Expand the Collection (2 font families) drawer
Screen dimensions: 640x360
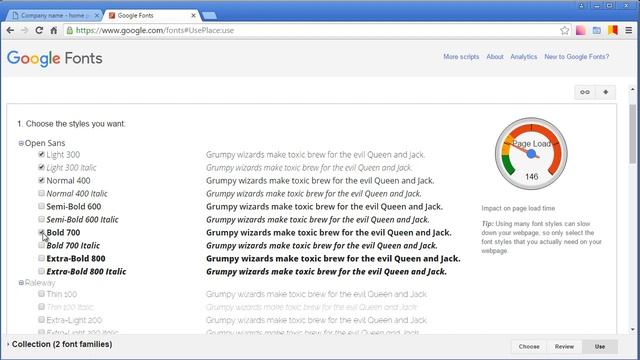pyautogui.click(x=60, y=344)
